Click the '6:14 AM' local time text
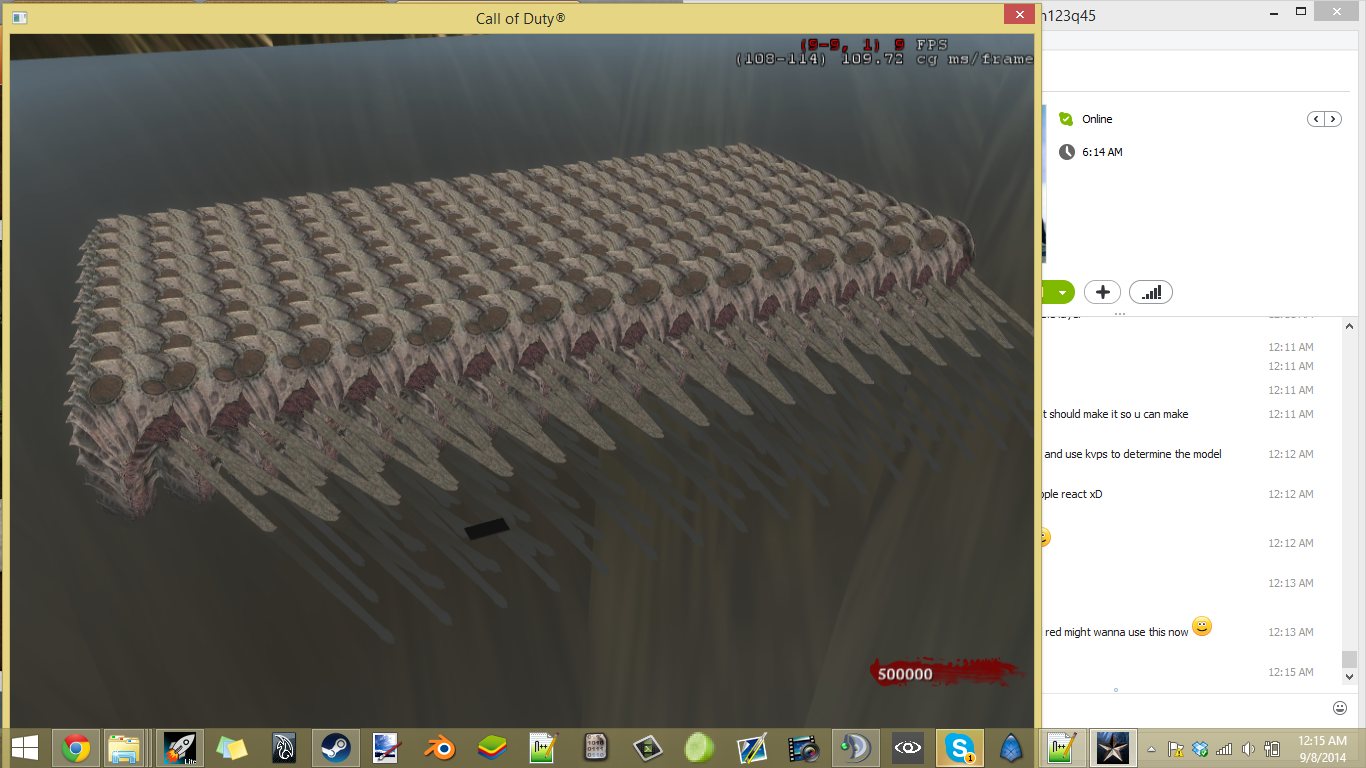This screenshot has width=1366, height=768. (x=1102, y=152)
